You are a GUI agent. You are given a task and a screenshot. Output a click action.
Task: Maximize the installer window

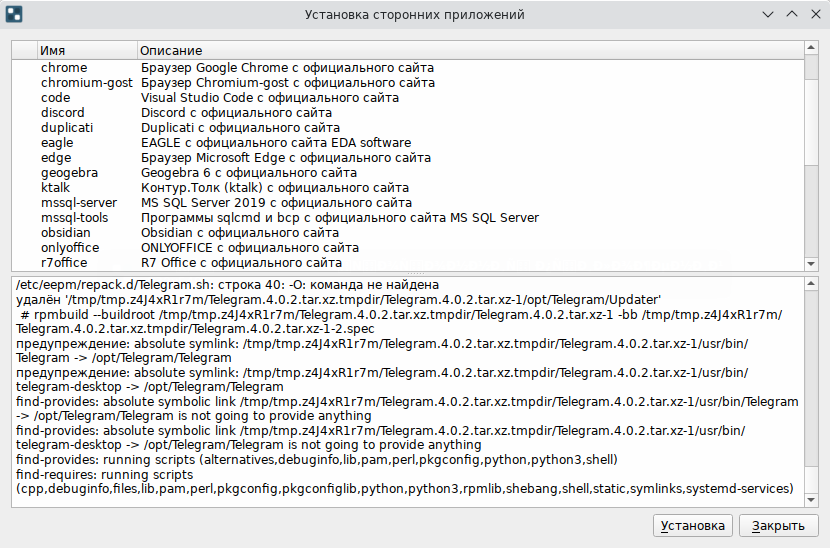tap(790, 15)
